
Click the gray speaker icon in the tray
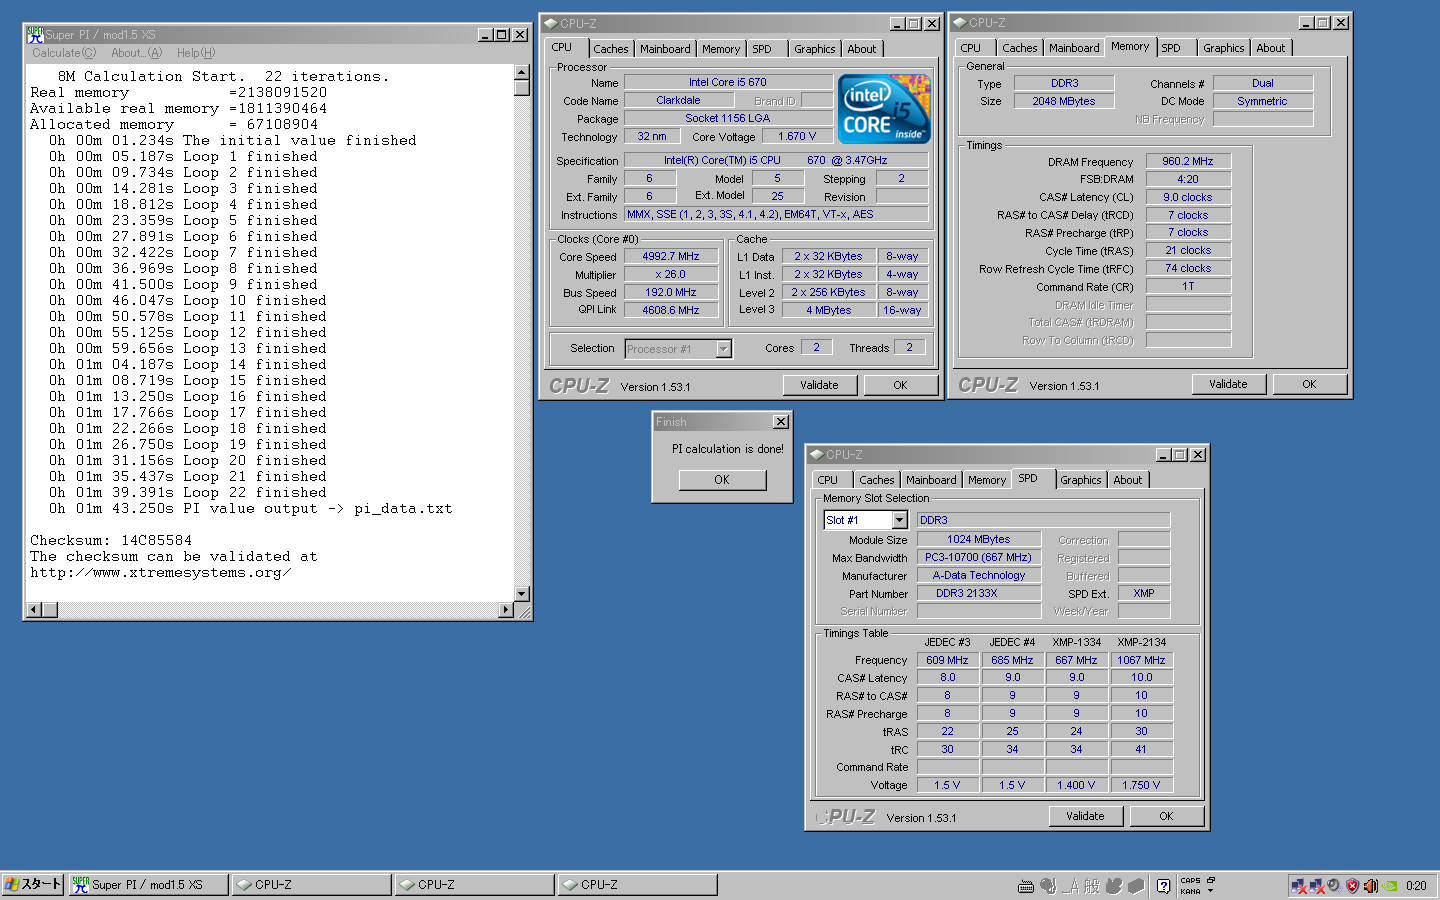point(1334,885)
